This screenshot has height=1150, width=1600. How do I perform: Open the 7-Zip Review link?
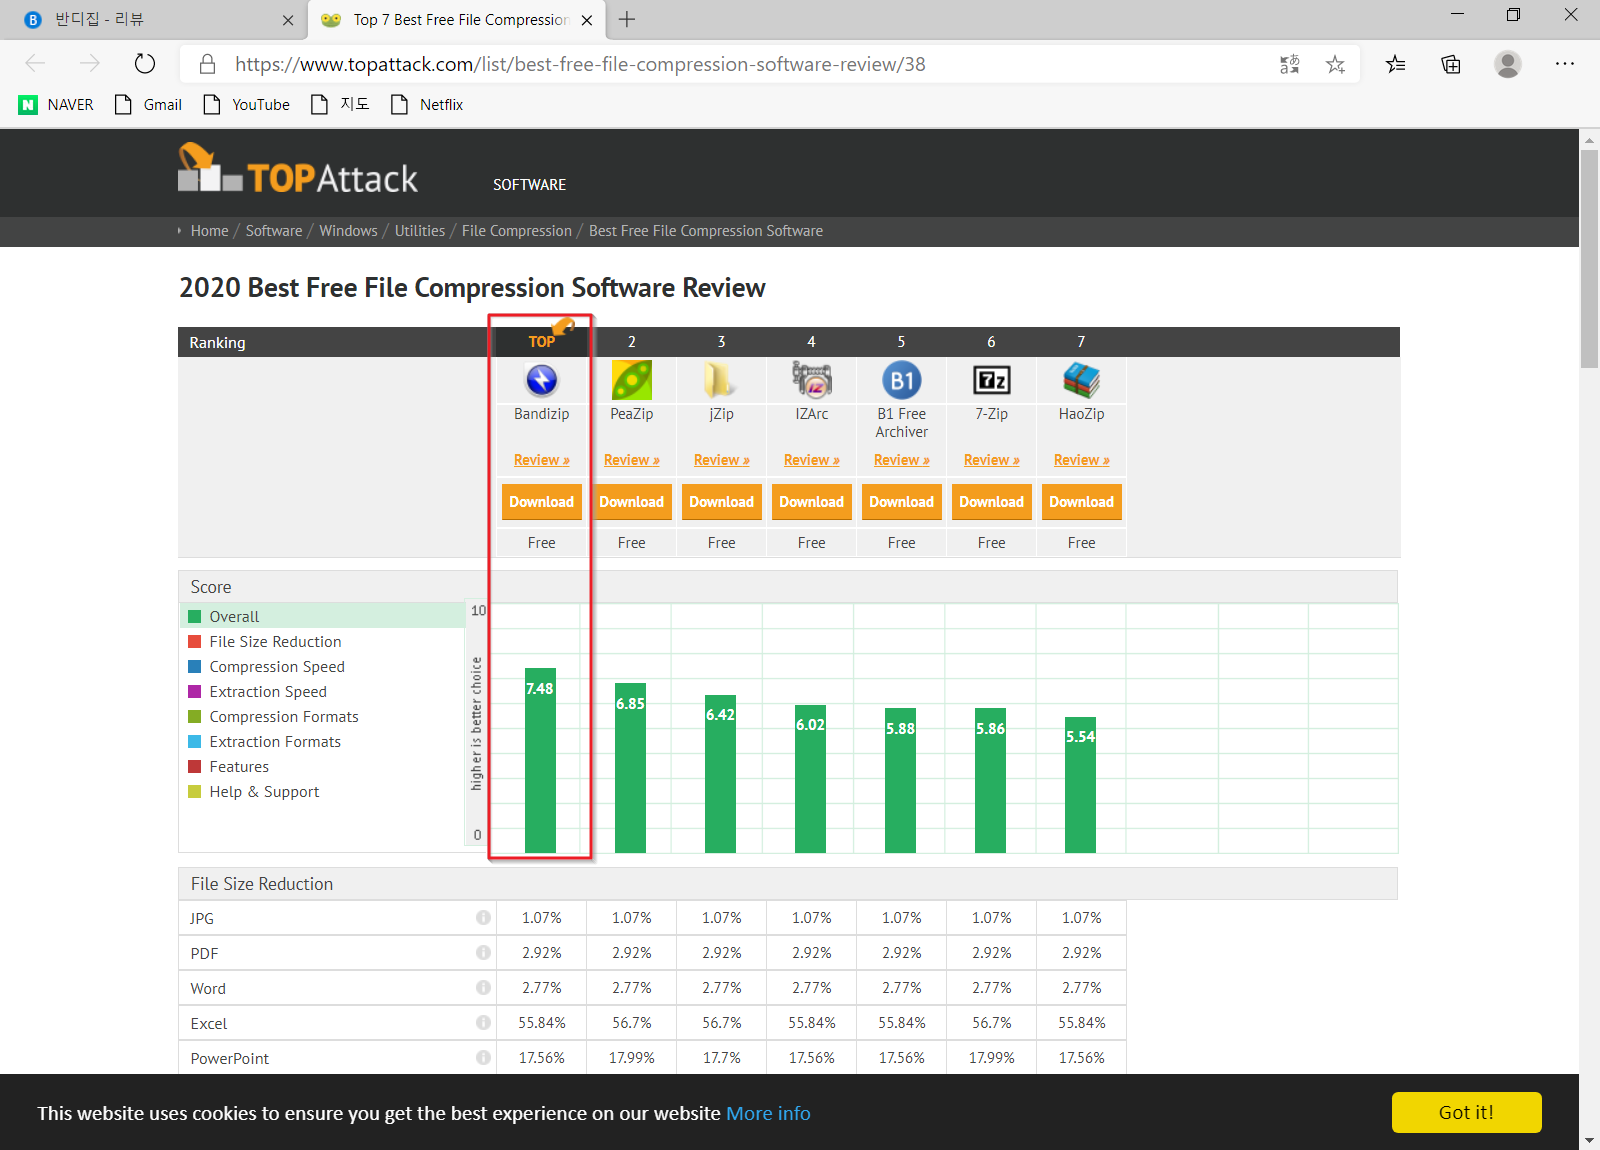(x=992, y=460)
